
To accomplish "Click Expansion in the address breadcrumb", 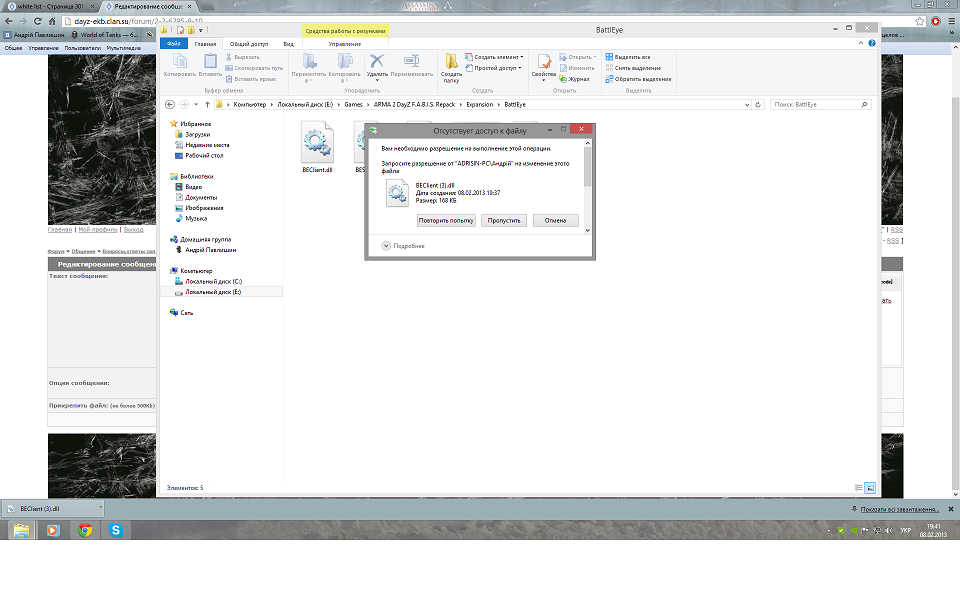I will [x=479, y=105].
